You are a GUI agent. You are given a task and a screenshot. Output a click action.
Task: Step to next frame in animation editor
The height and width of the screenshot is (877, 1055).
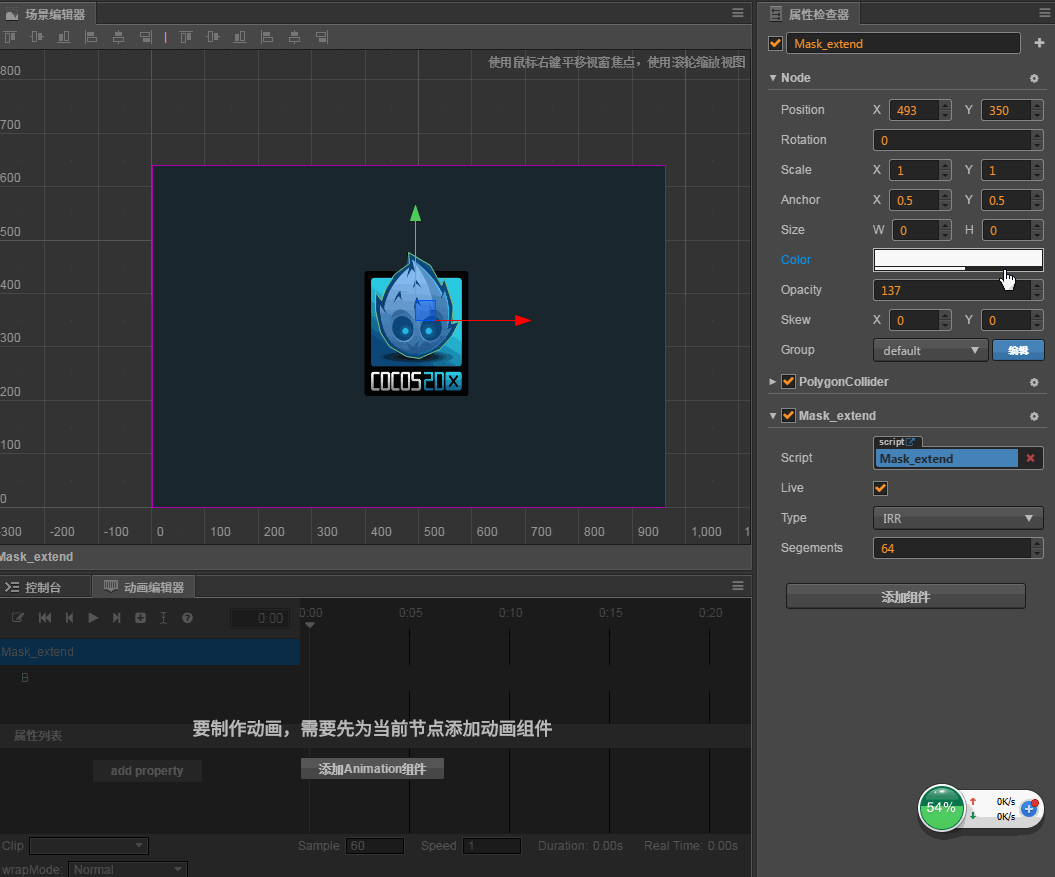point(117,618)
